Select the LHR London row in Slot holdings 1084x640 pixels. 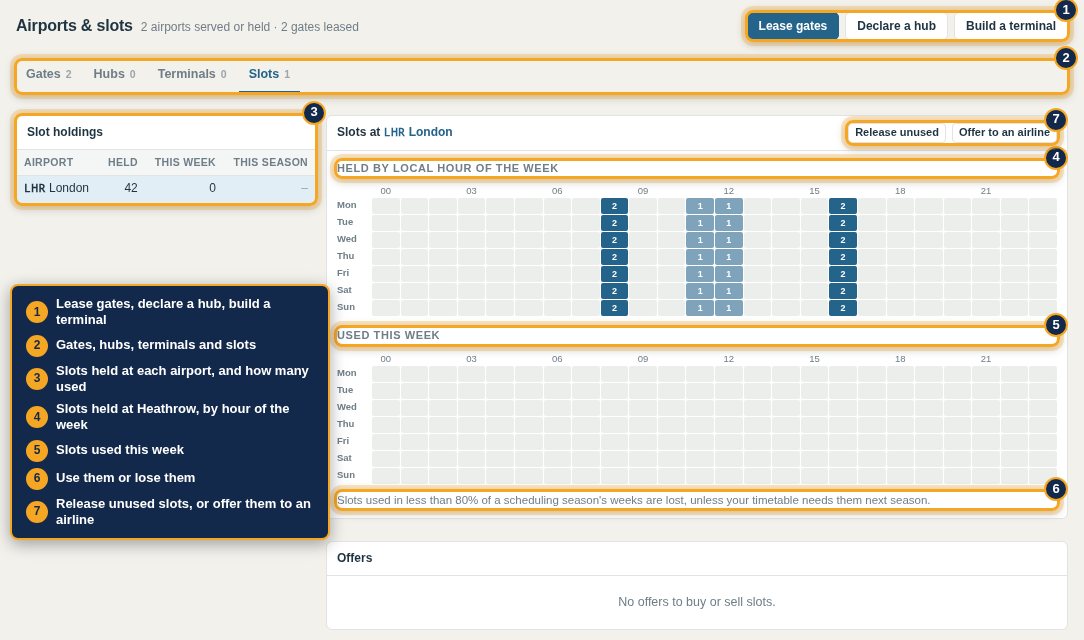166,188
